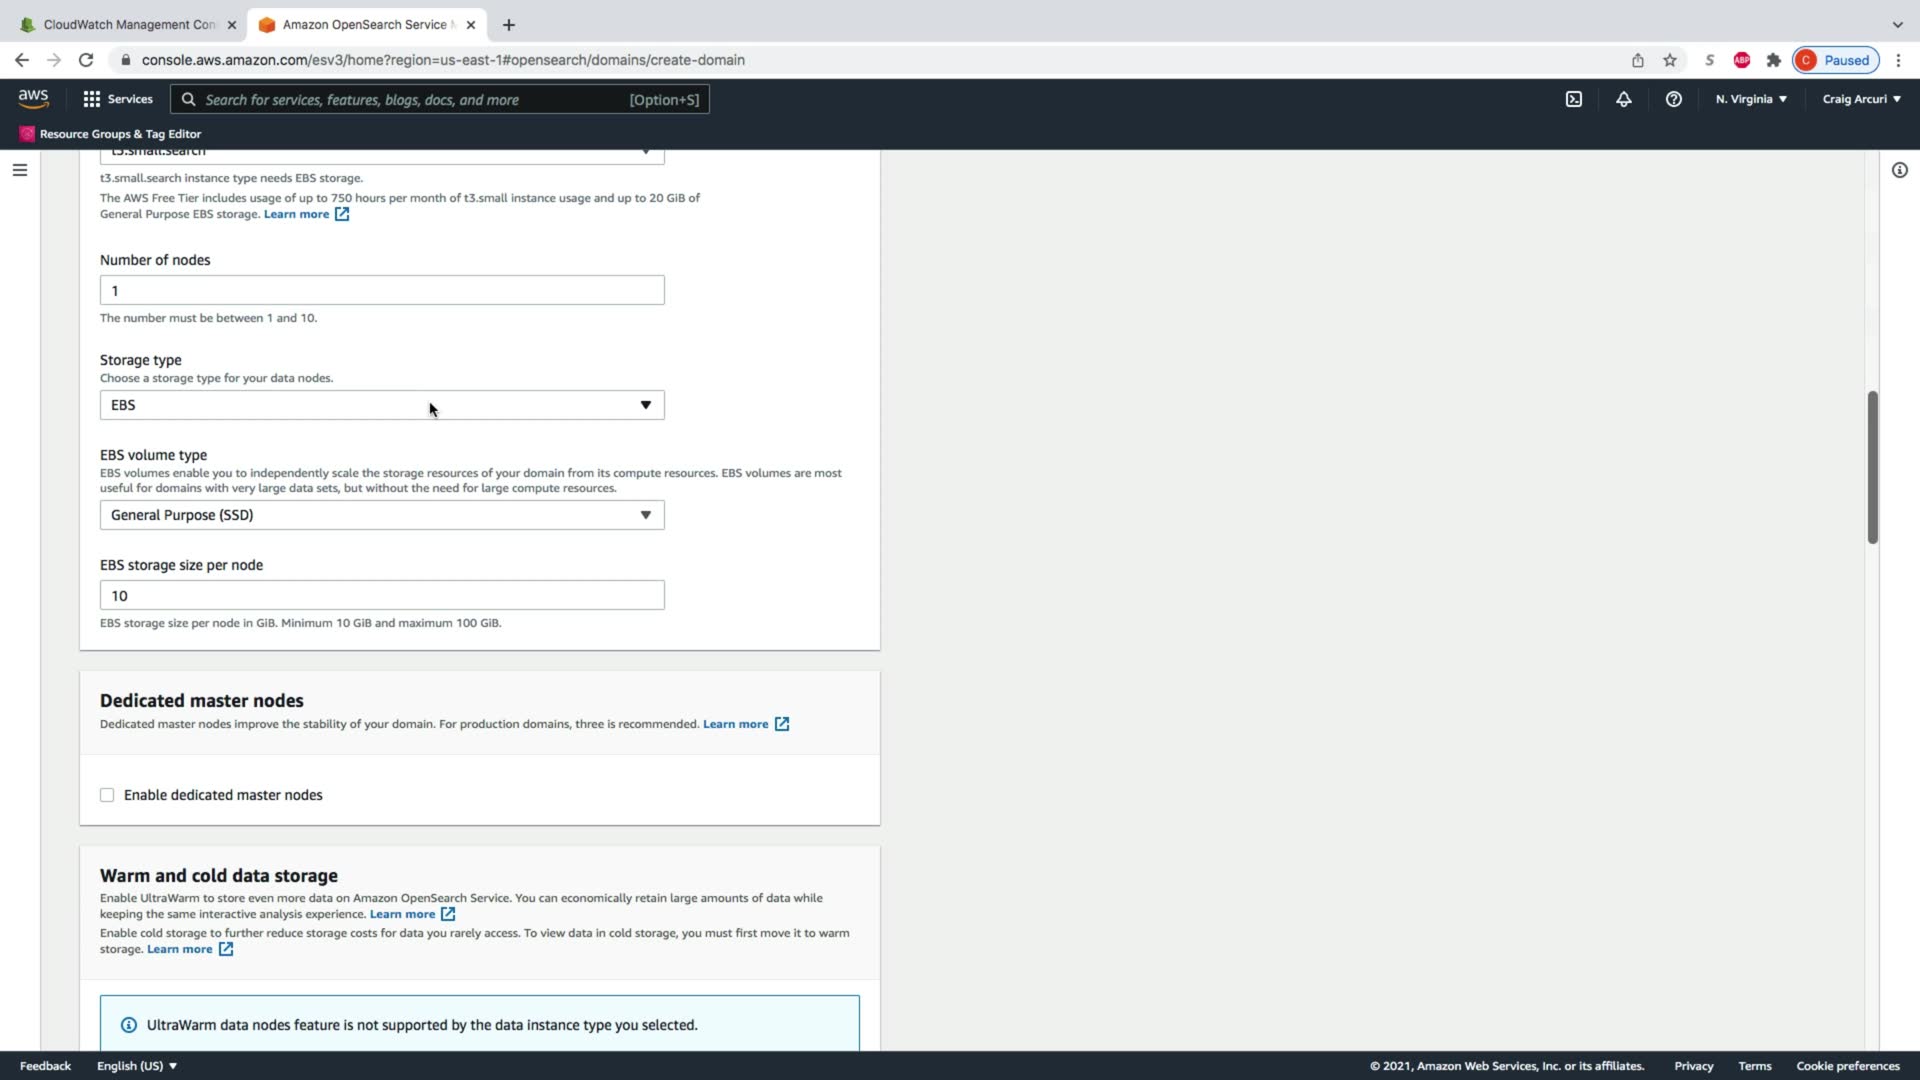Click the Feedback button in footer
Image resolution: width=1920 pixels, height=1080 pixels.
click(x=45, y=1066)
